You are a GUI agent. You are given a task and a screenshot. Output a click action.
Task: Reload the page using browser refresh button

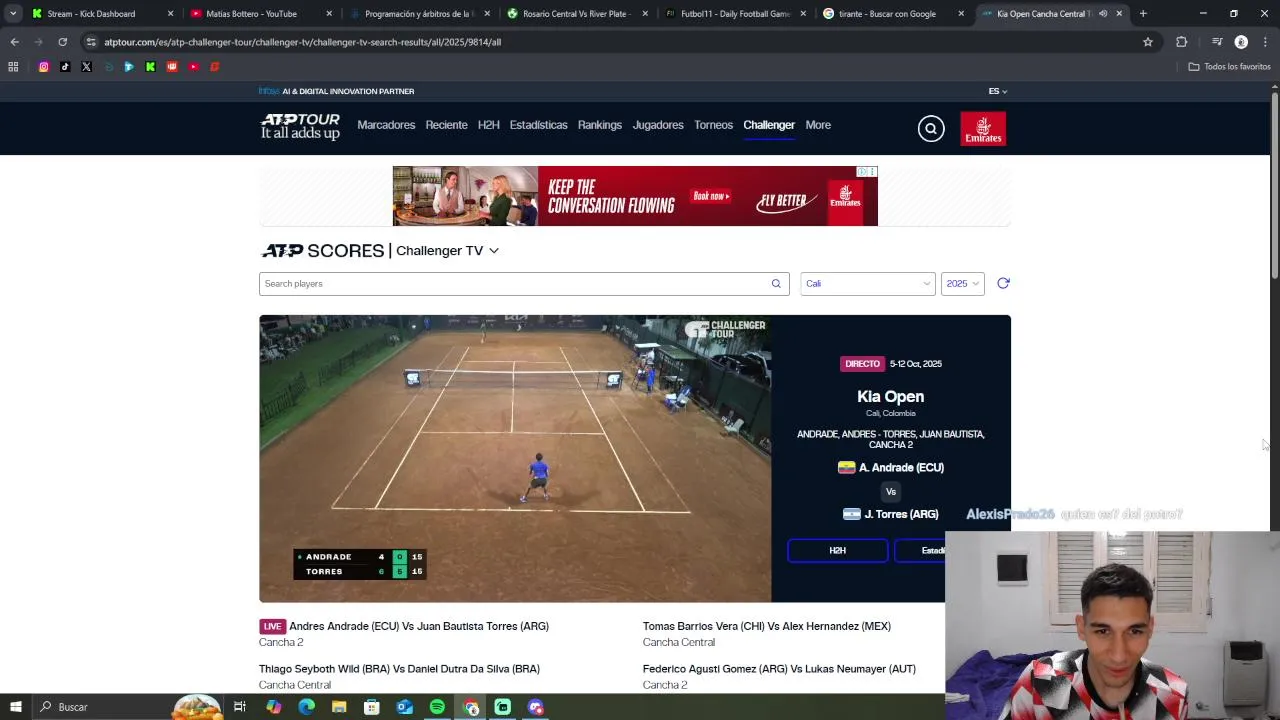coord(62,42)
